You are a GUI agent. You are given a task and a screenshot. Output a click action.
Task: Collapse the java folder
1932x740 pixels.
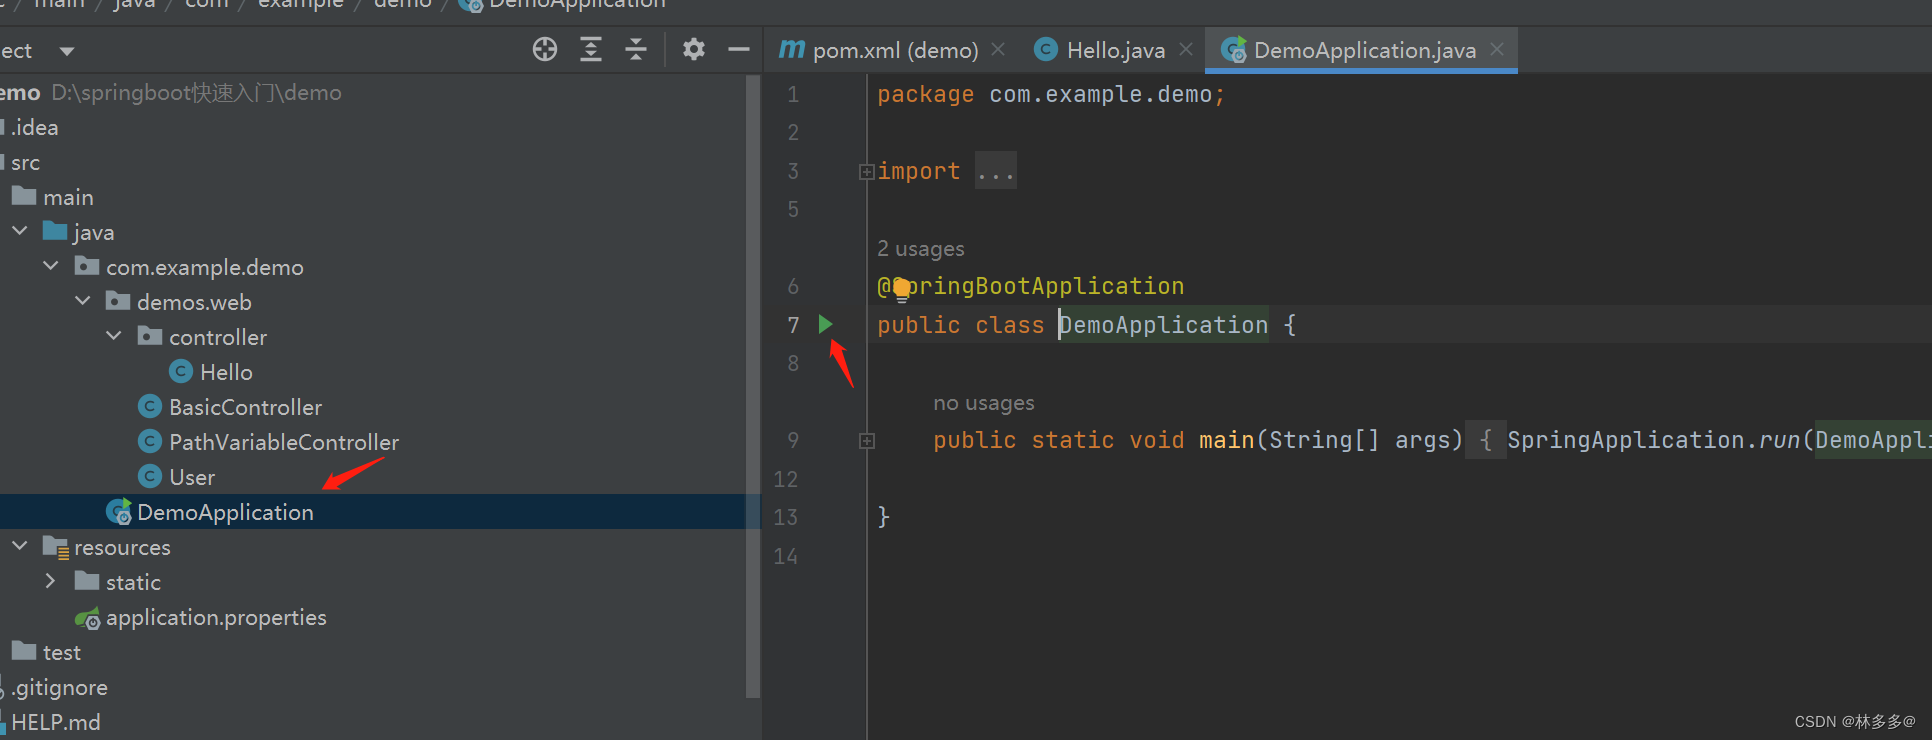20,232
